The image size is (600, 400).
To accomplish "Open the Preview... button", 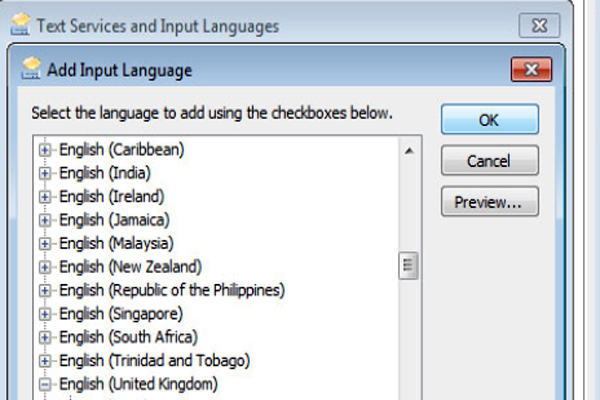I will coord(489,202).
